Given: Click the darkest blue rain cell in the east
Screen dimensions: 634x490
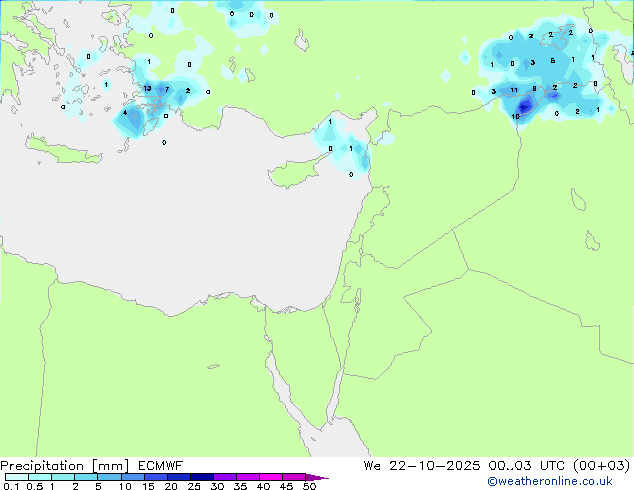Looking at the screenshot, I should [x=524, y=107].
